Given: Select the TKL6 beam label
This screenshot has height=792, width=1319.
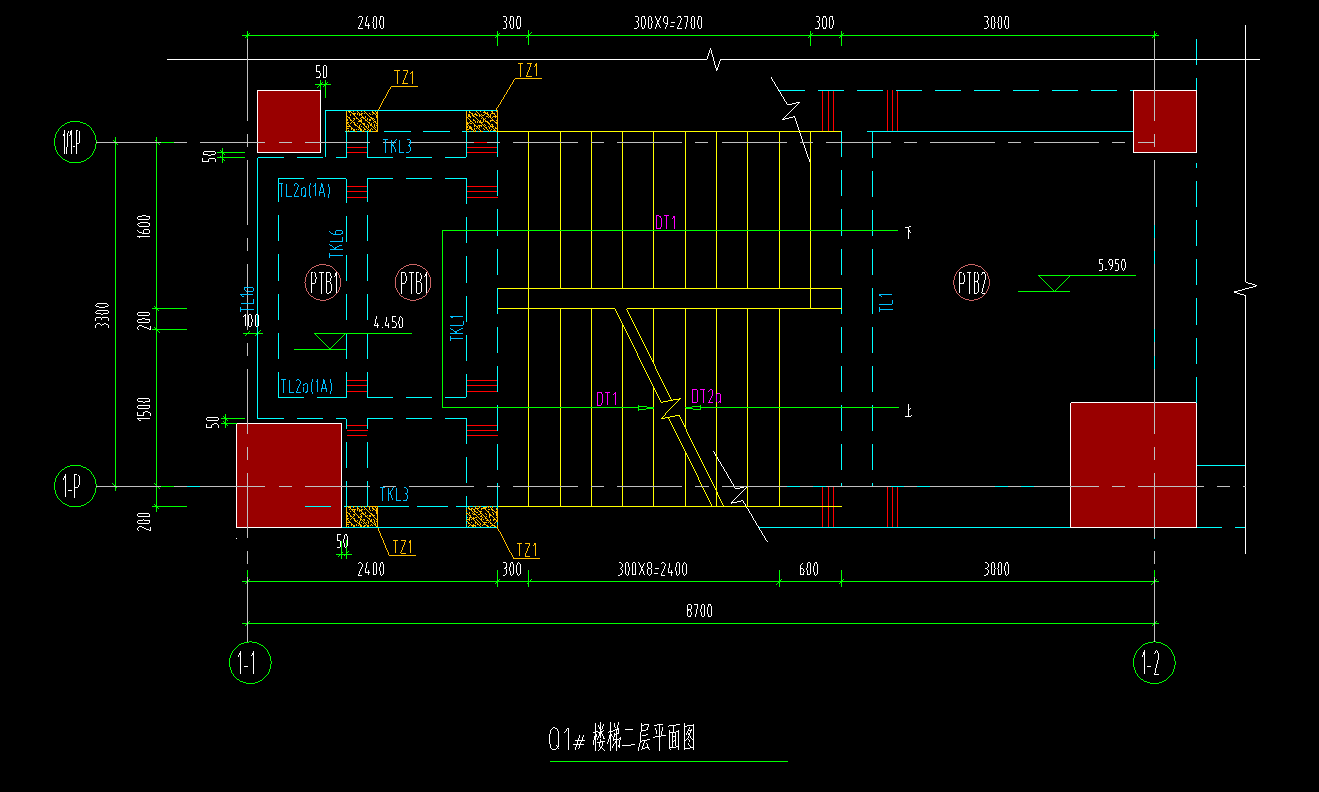Looking at the screenshot, I should pos(337,245).
